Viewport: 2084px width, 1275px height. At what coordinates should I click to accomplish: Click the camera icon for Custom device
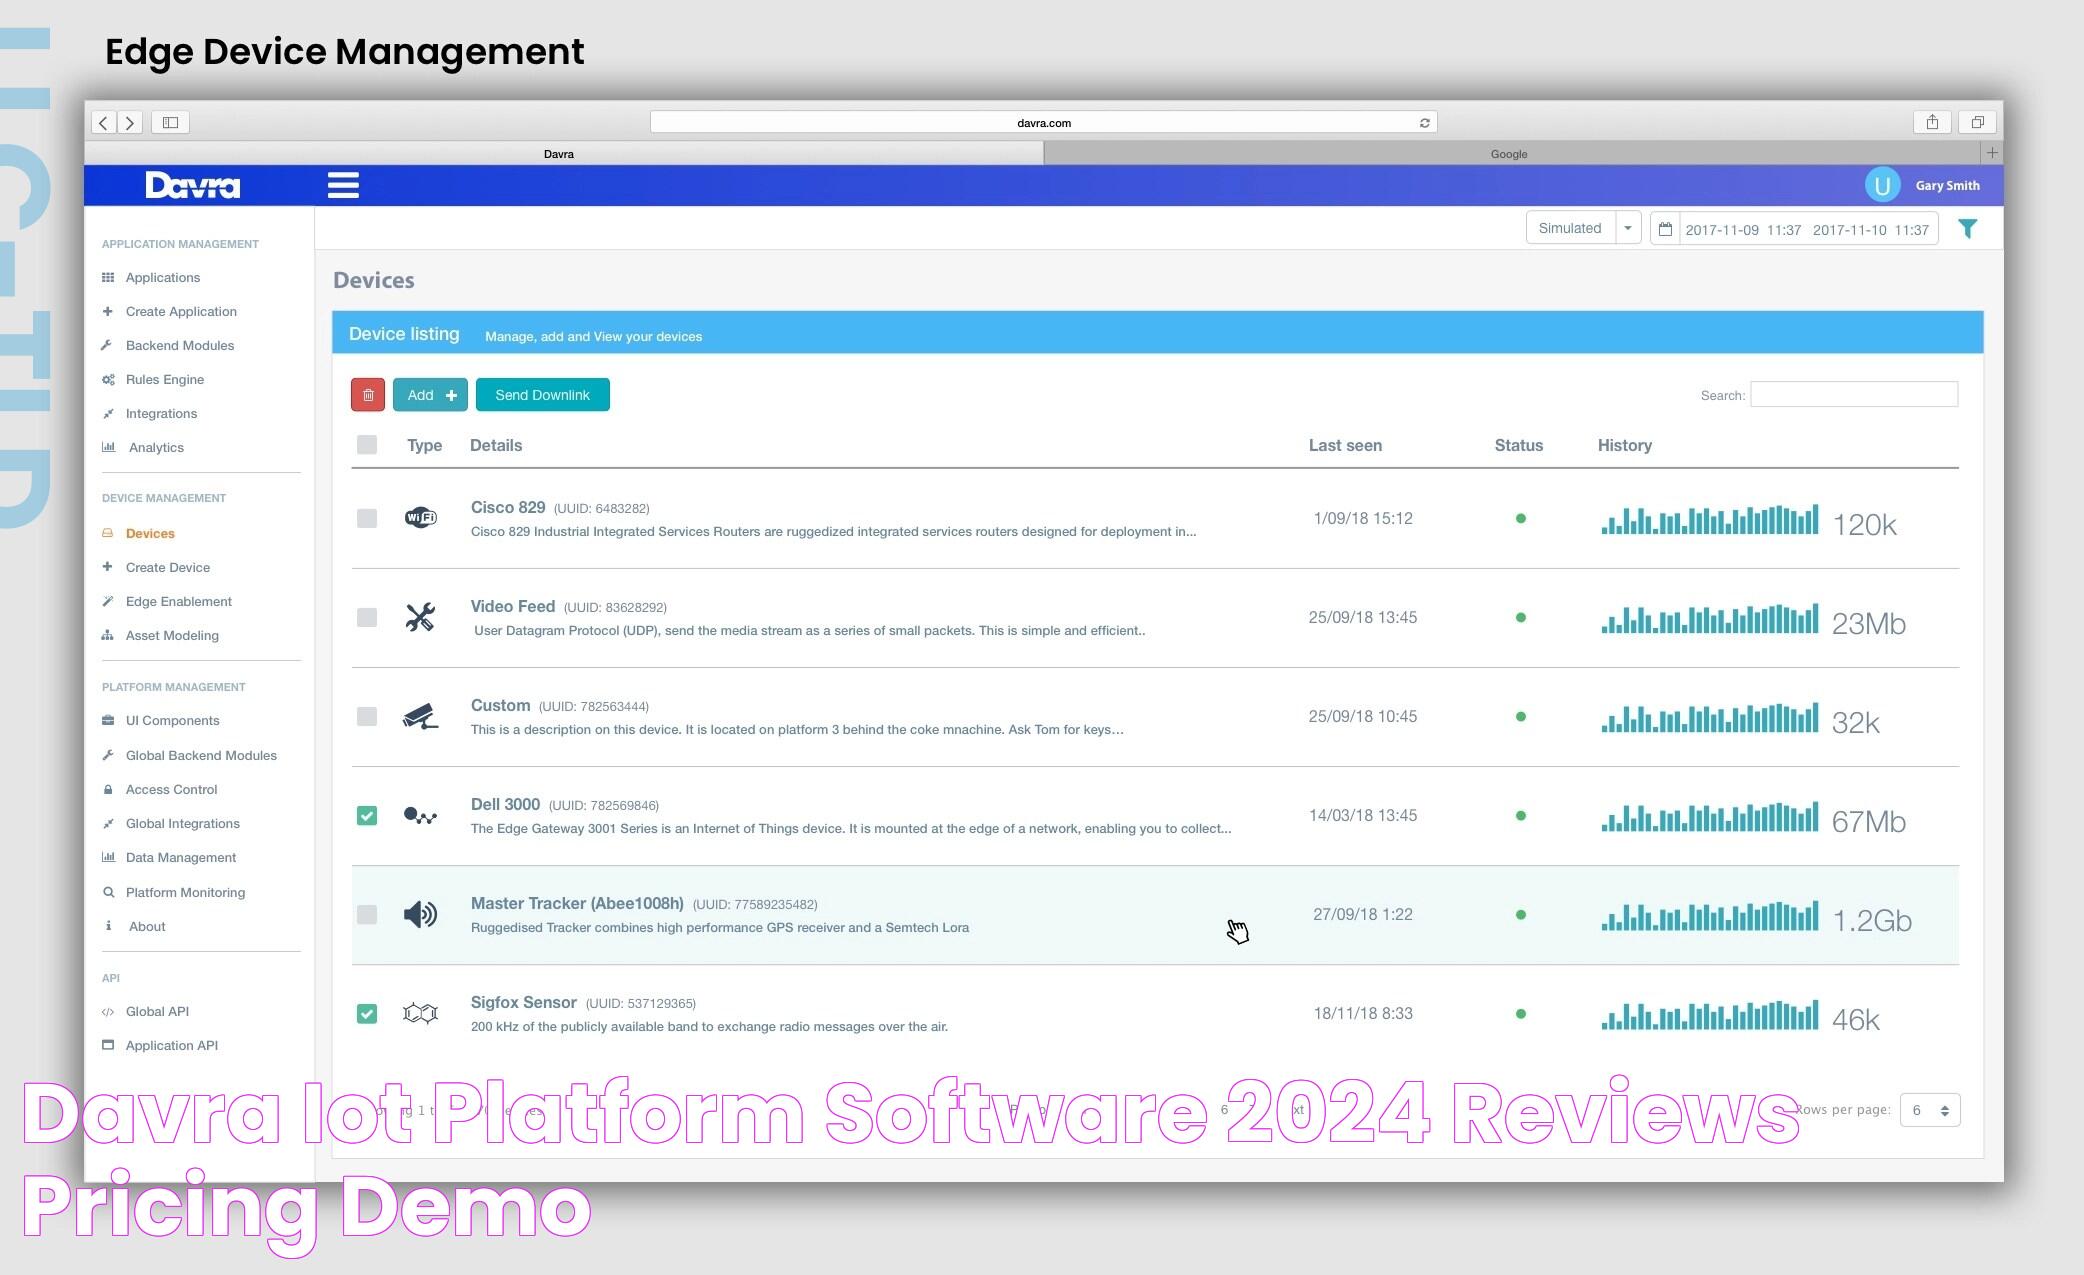pyautogui.click(x=420, y=716)
